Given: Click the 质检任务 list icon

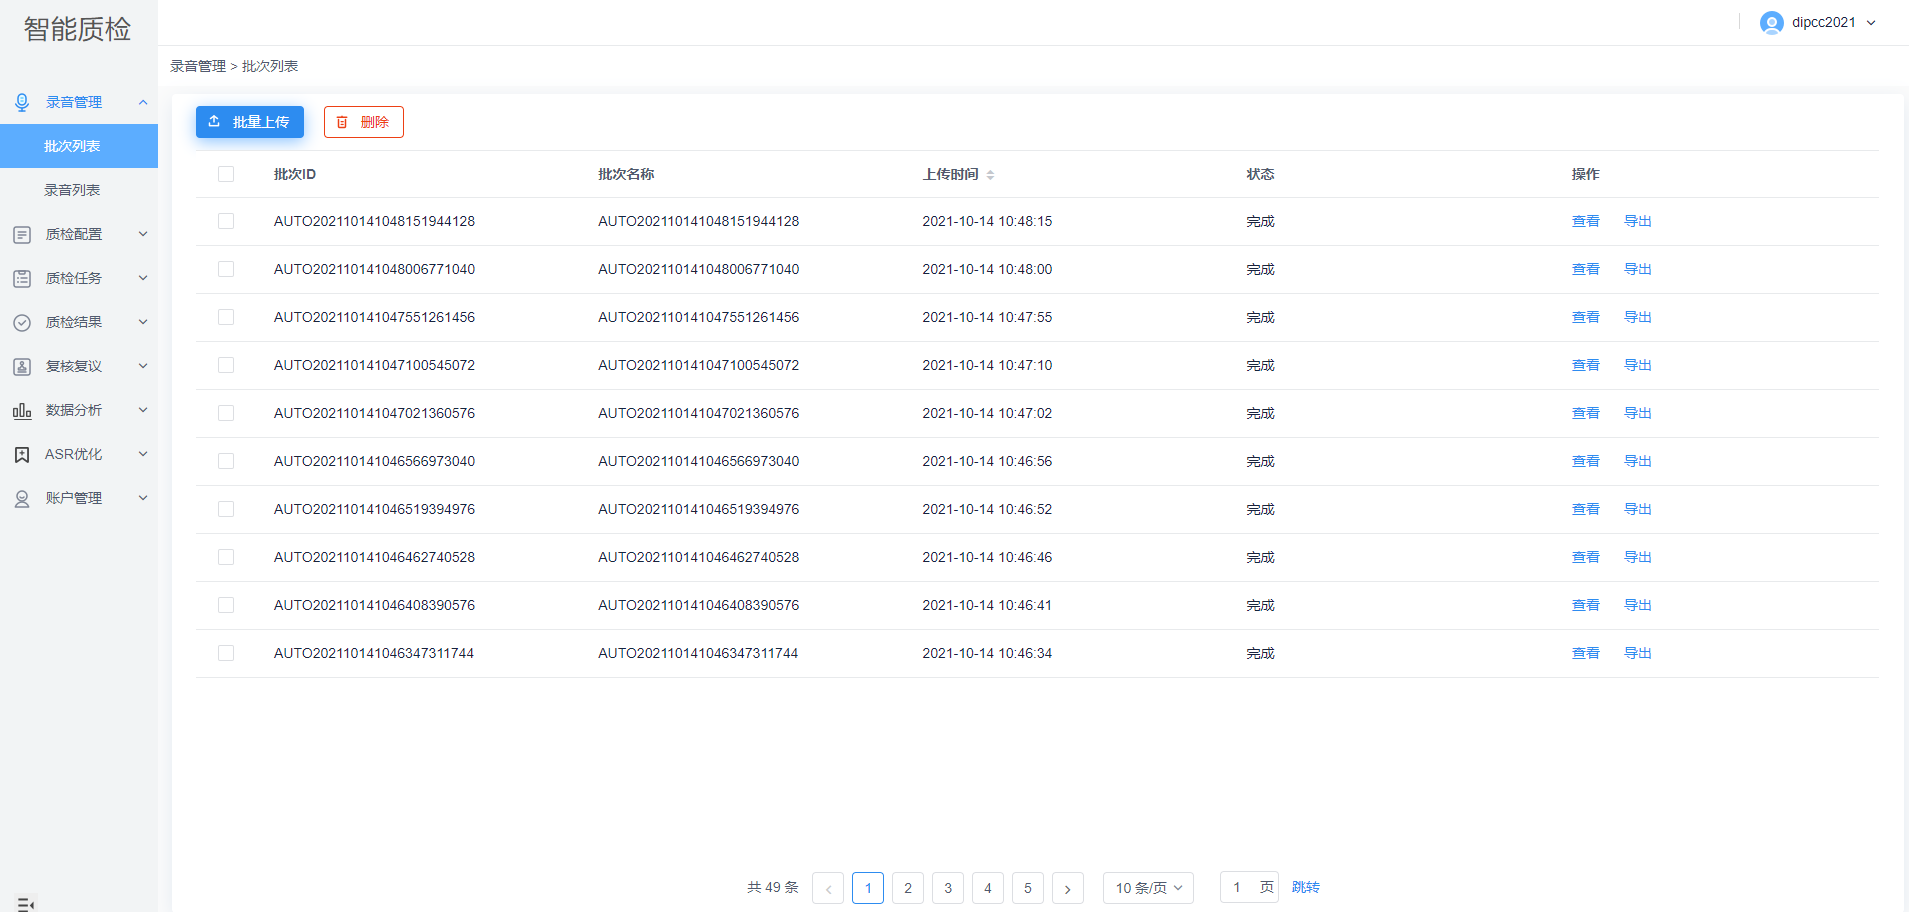Looking at the screenshot, I should point(22,279).
